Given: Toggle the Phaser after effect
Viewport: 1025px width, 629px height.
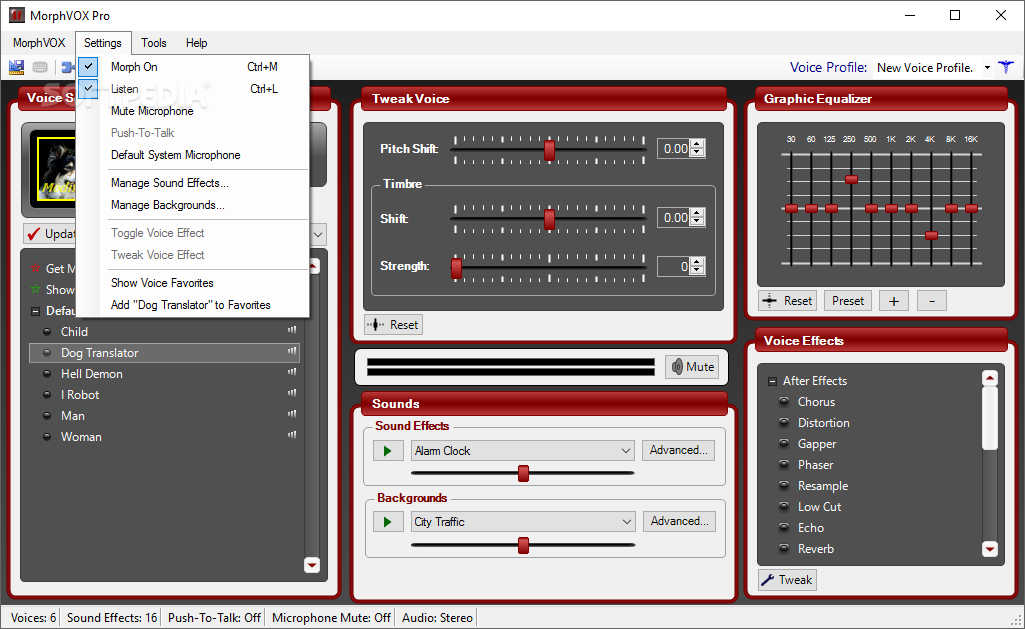Looking at the screenshot, I should pyautogui.click(x=784, y=464).
